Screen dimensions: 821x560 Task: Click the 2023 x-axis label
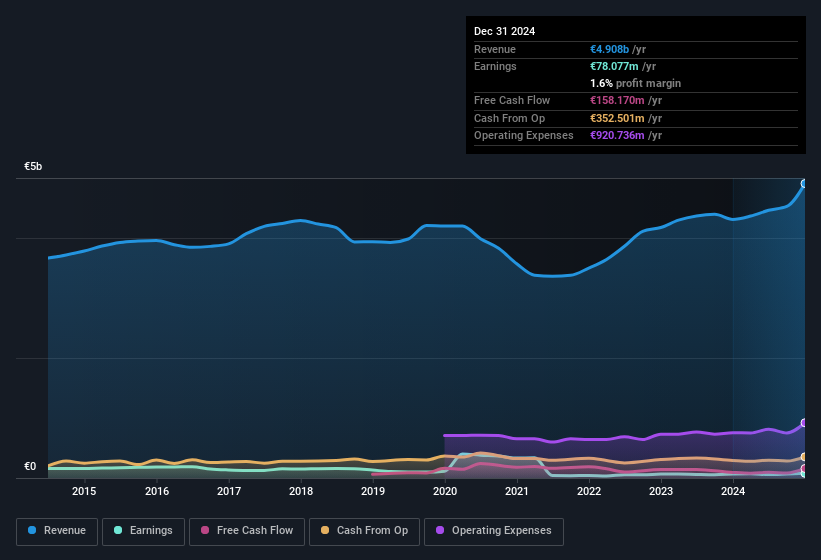(661, 491)
